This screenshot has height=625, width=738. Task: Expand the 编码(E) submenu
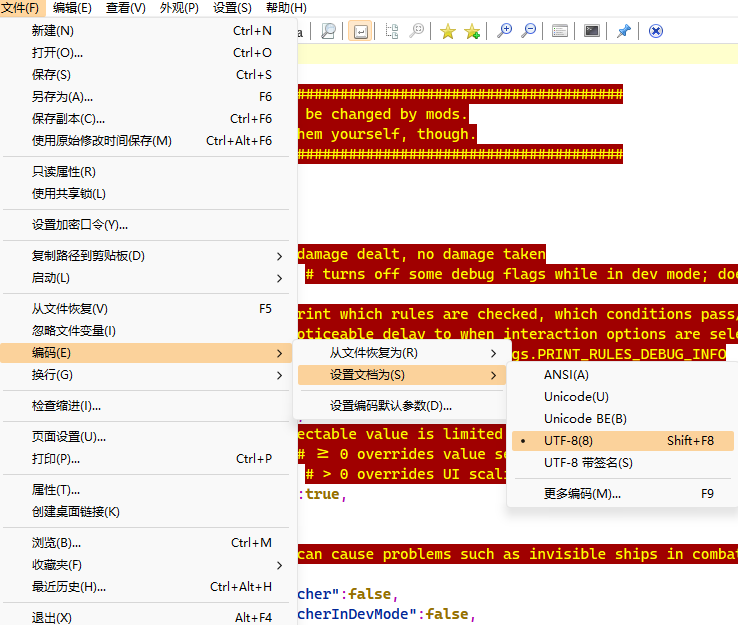[146, 353]
